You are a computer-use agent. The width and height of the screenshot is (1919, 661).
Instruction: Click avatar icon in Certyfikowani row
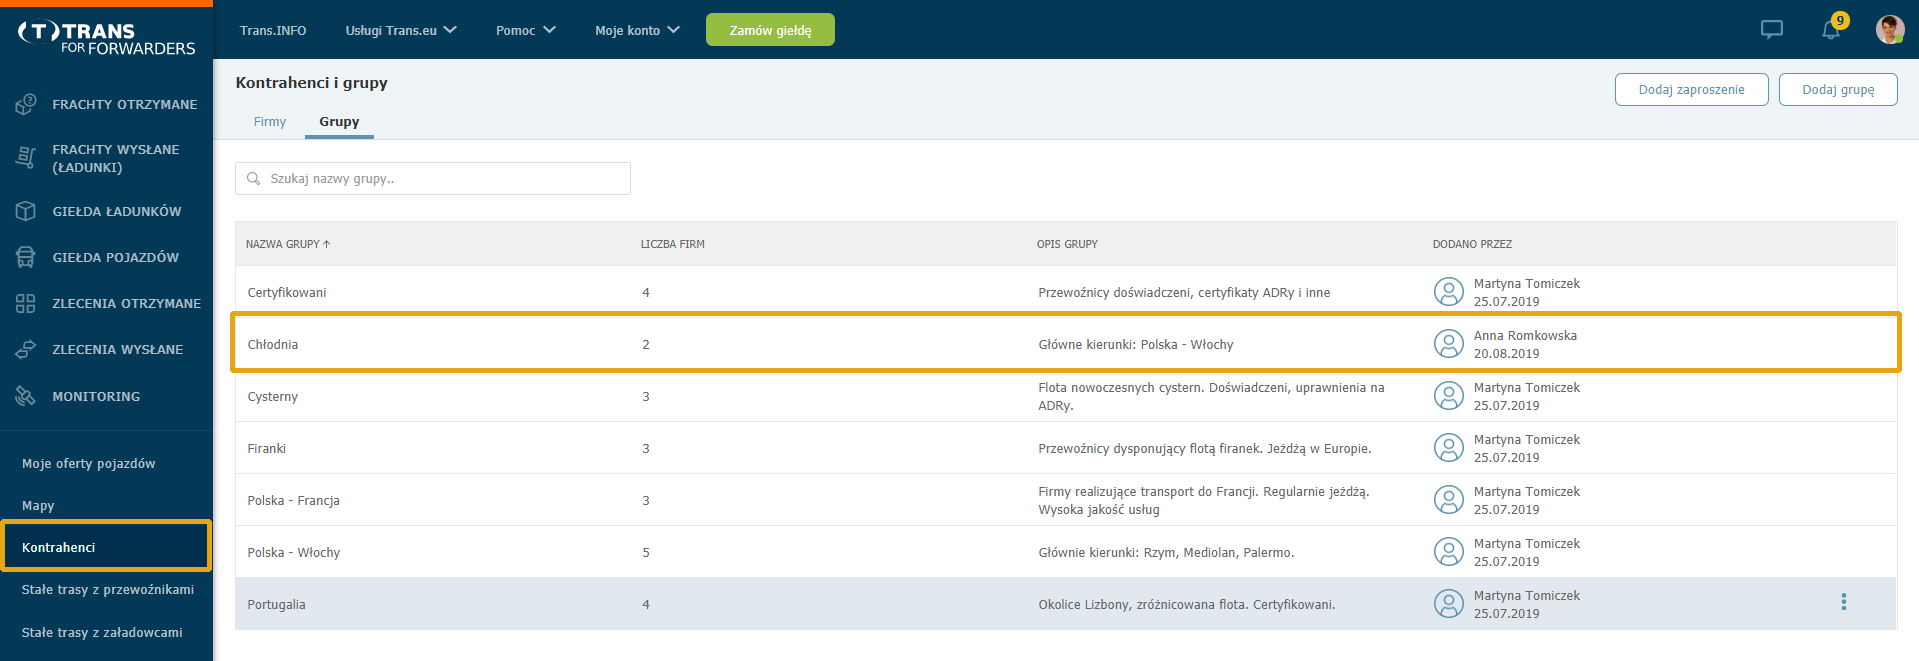click(1449, 292)
